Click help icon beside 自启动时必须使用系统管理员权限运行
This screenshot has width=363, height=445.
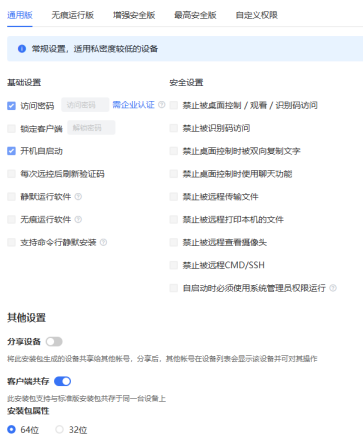pos(333,288)
